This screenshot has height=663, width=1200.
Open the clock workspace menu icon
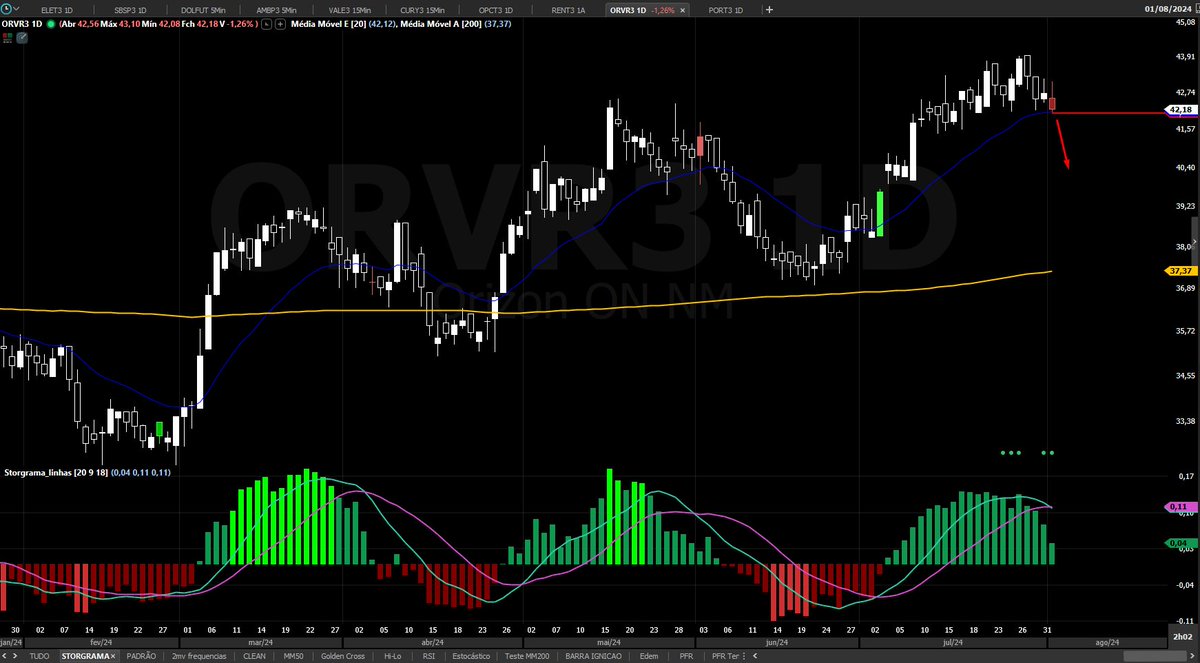point(8,8)
